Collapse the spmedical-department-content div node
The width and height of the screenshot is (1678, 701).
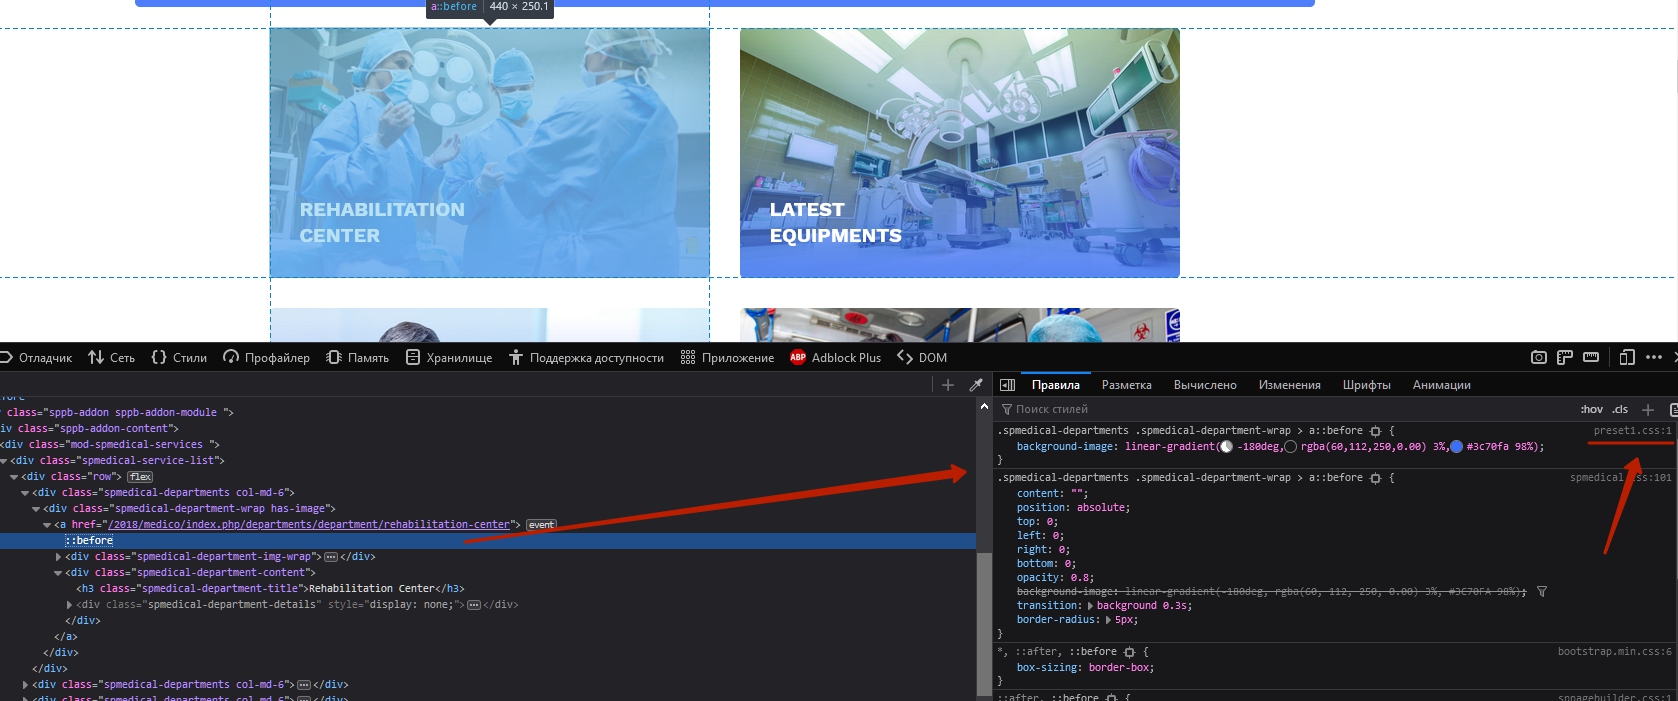point(58,573)
